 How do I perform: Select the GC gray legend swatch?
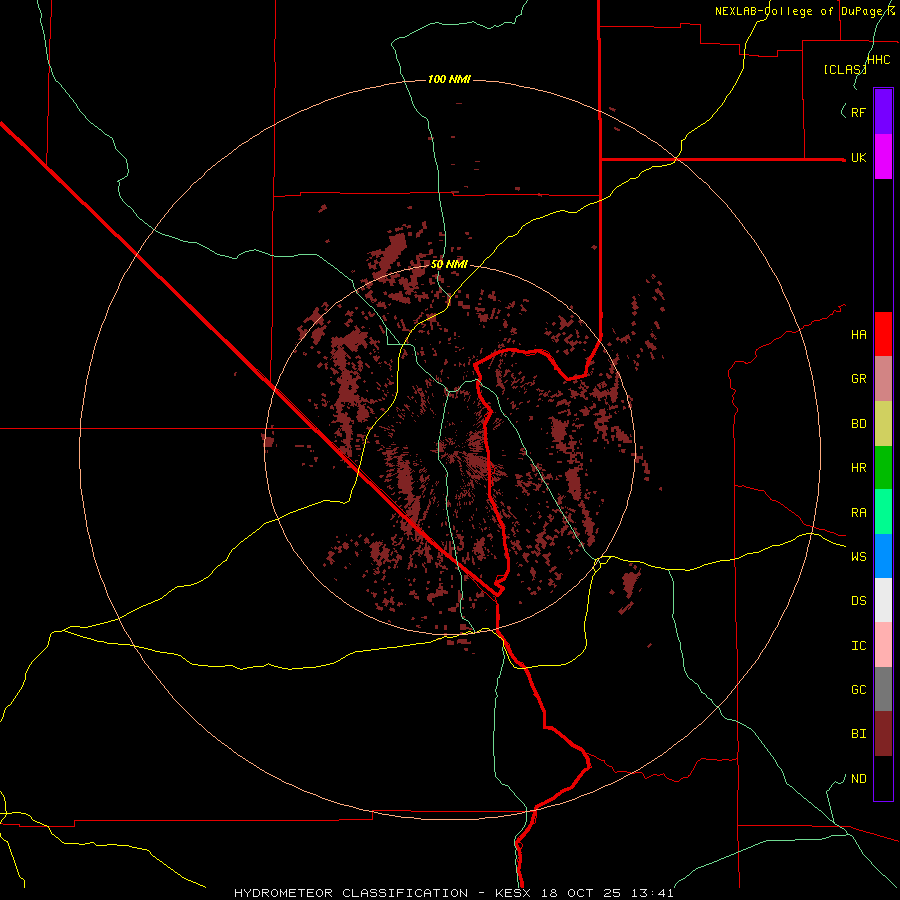[883, 689]
